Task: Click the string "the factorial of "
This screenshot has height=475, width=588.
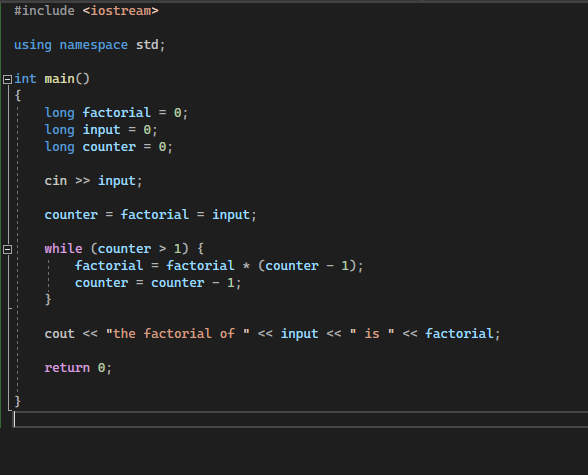Action: (178, 334)
